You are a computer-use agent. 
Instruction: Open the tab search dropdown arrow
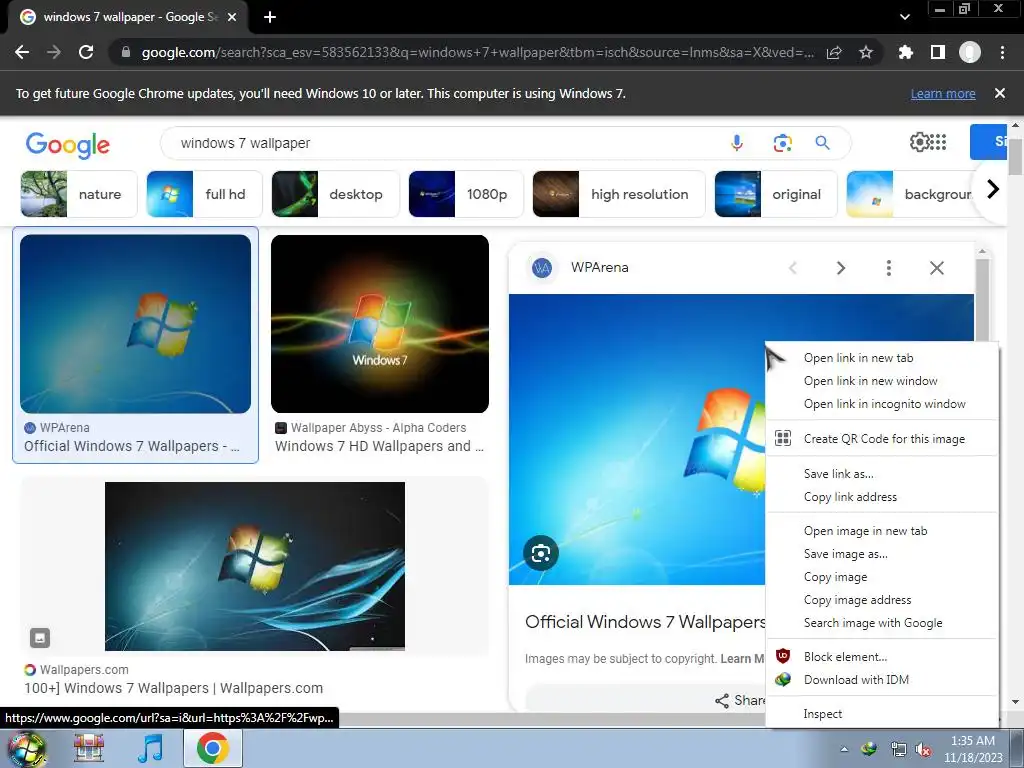point(904,17)
